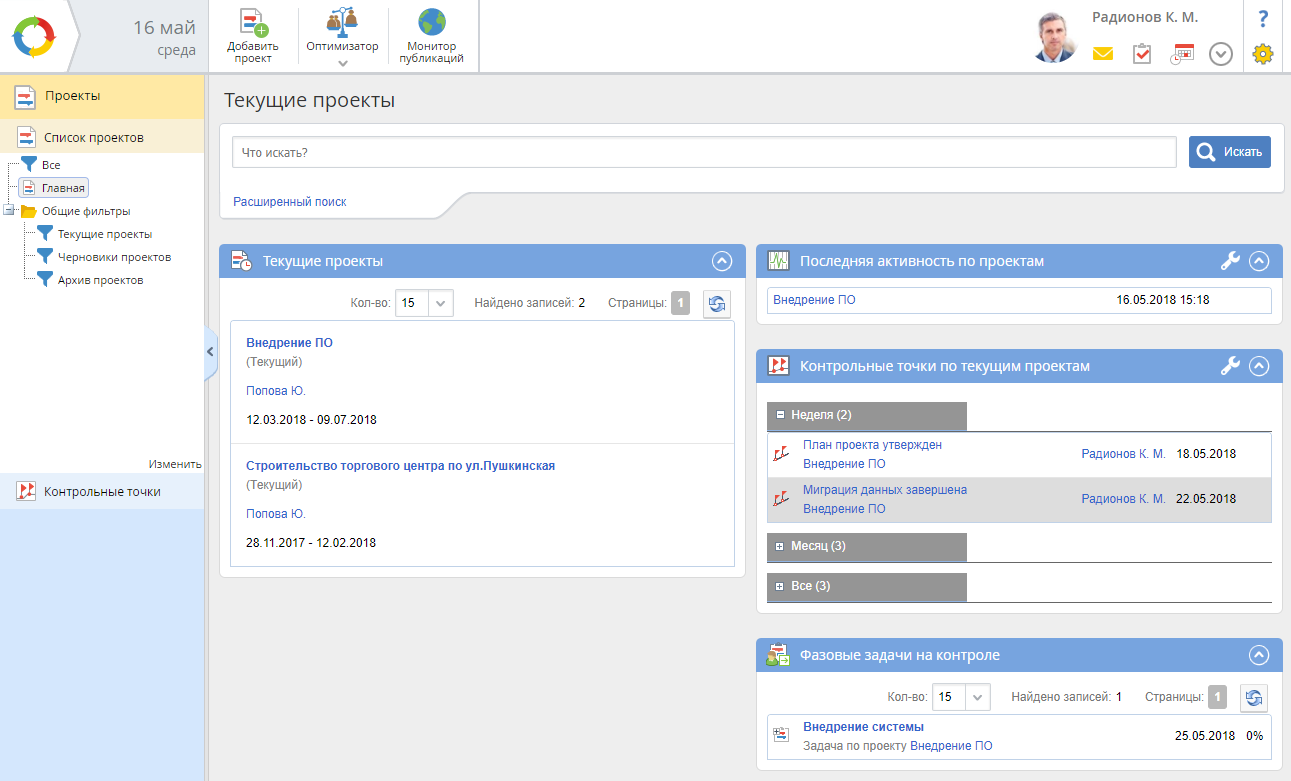The width and height of the screenshot is (1291, 781).
Task: Expand the Месяц (3) group
Action: [780, 546]
